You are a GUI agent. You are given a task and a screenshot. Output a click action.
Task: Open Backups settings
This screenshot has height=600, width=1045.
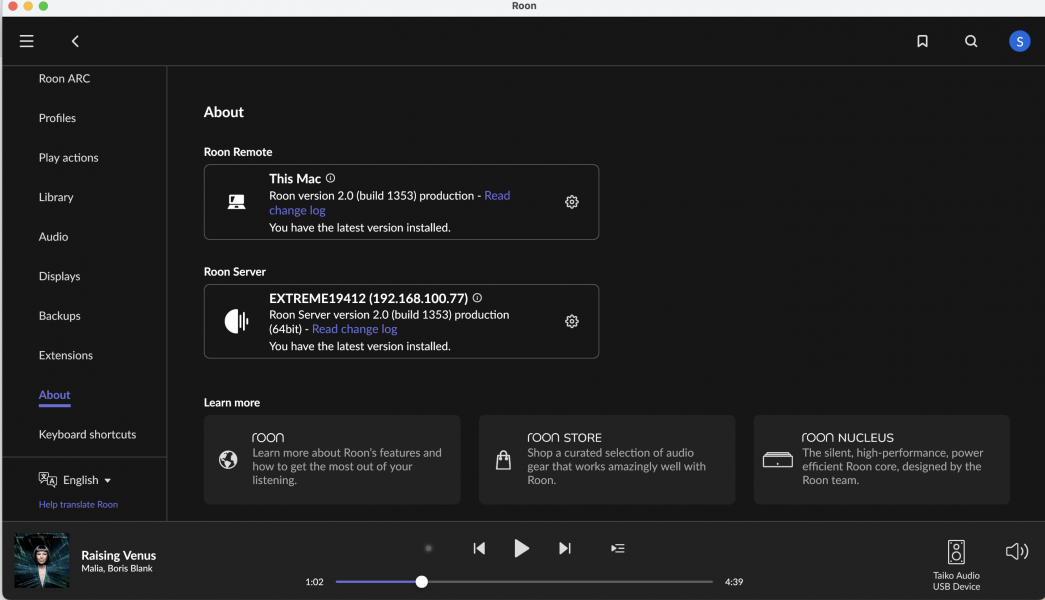pyautogui.click(x=59, y=316)
